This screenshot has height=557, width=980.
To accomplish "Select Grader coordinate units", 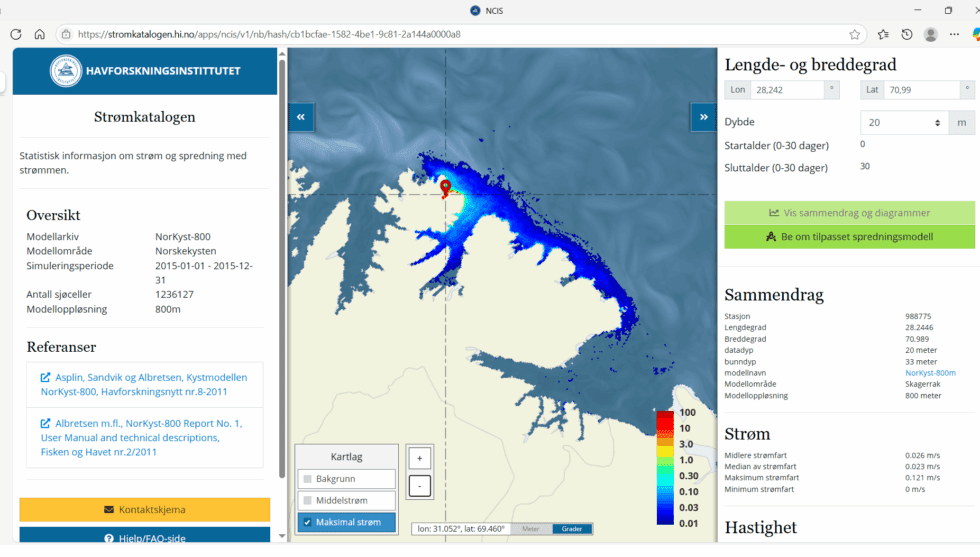I will point(572,529).
